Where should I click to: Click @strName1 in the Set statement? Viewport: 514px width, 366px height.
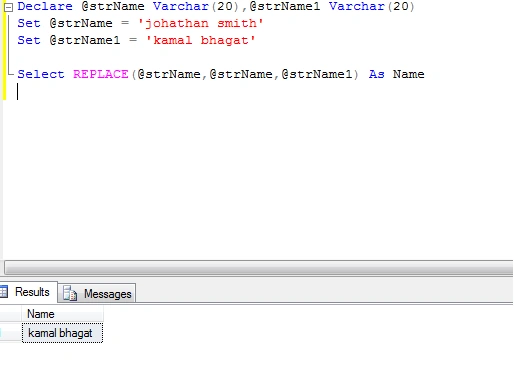85,40
